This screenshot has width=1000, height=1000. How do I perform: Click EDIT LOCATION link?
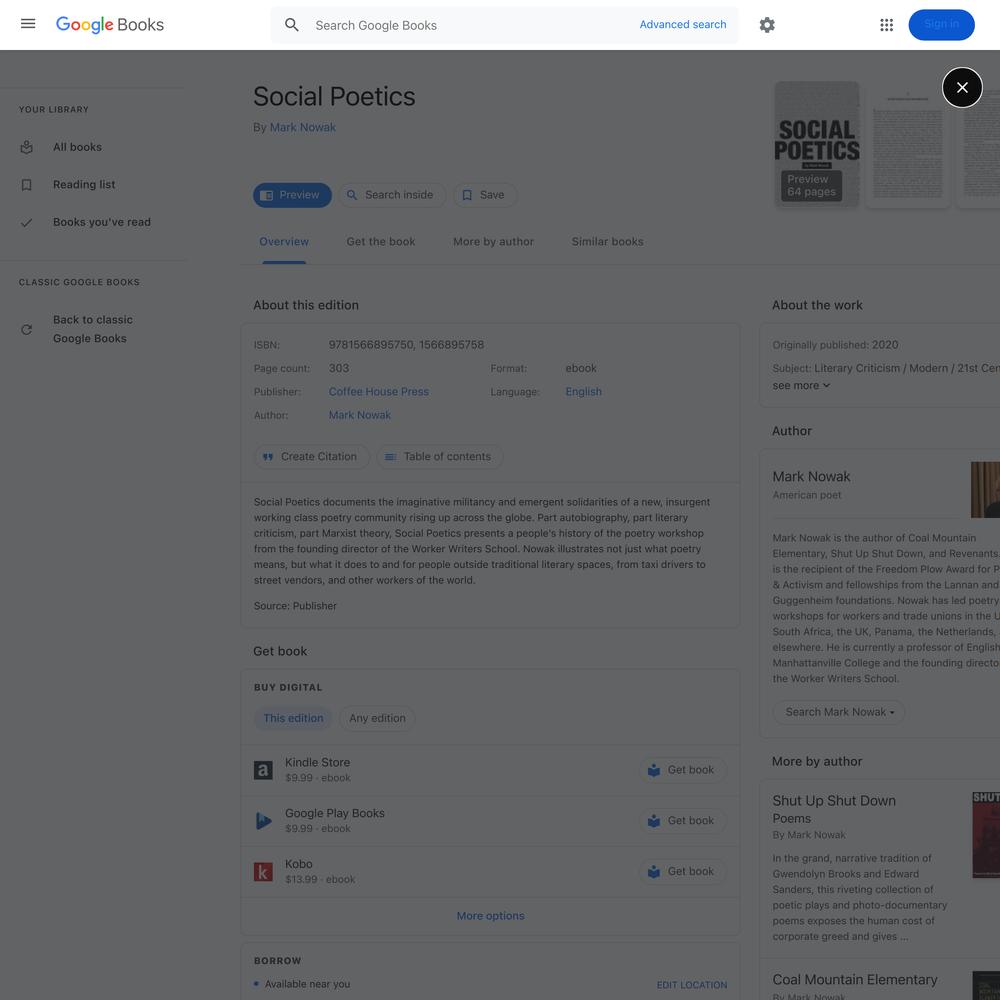[x=691, y=985]
